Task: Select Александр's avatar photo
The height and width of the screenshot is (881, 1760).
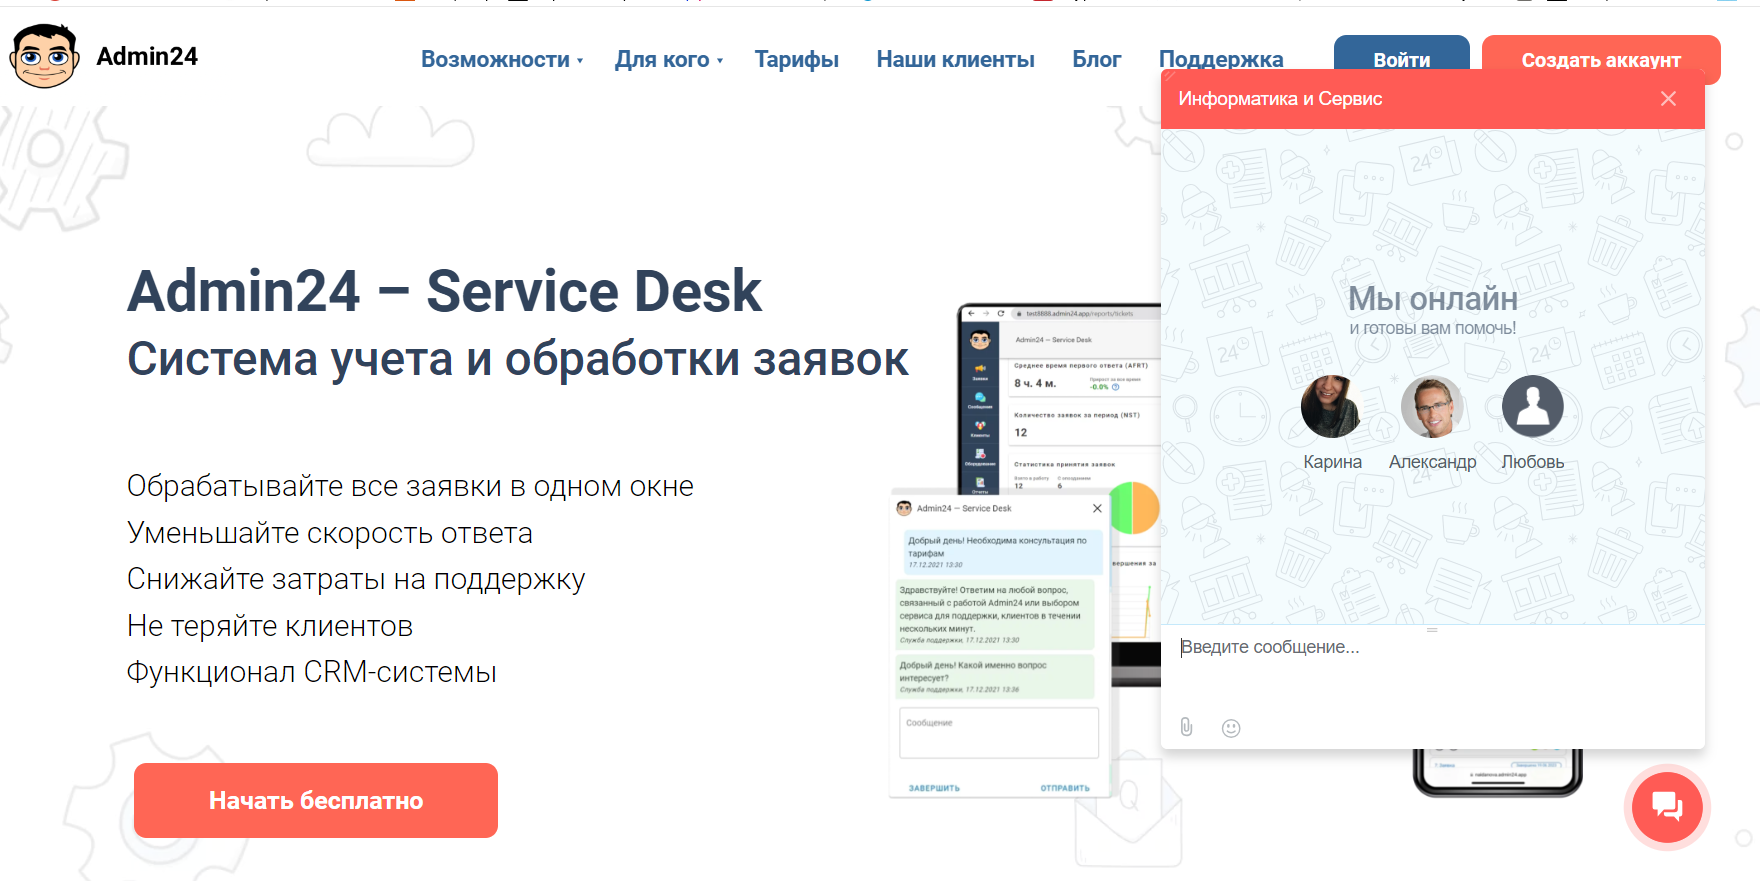Action: pos(1432,406)
